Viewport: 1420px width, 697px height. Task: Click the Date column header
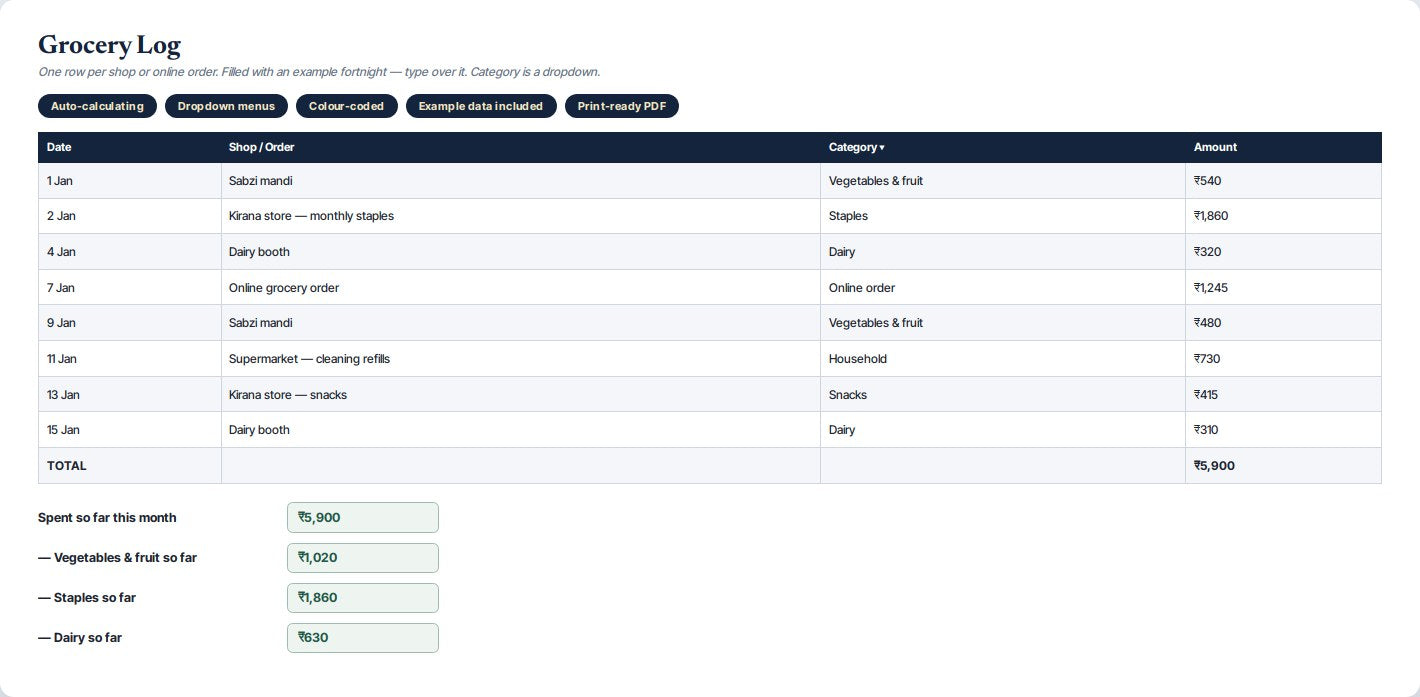129,147
